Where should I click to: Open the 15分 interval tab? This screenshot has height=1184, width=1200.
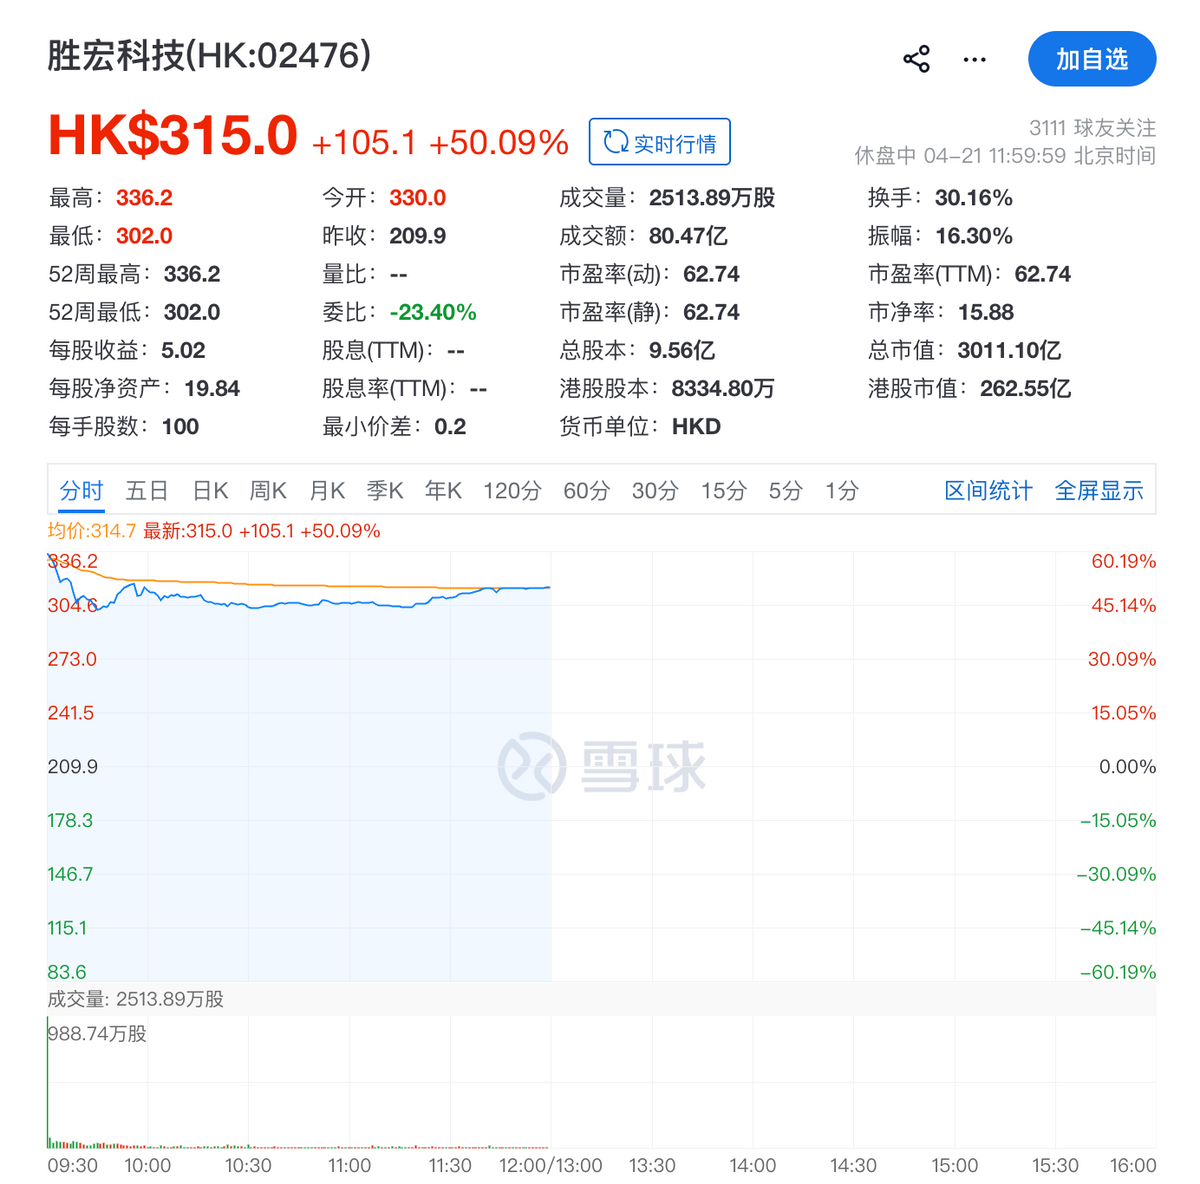click(723, 491)
